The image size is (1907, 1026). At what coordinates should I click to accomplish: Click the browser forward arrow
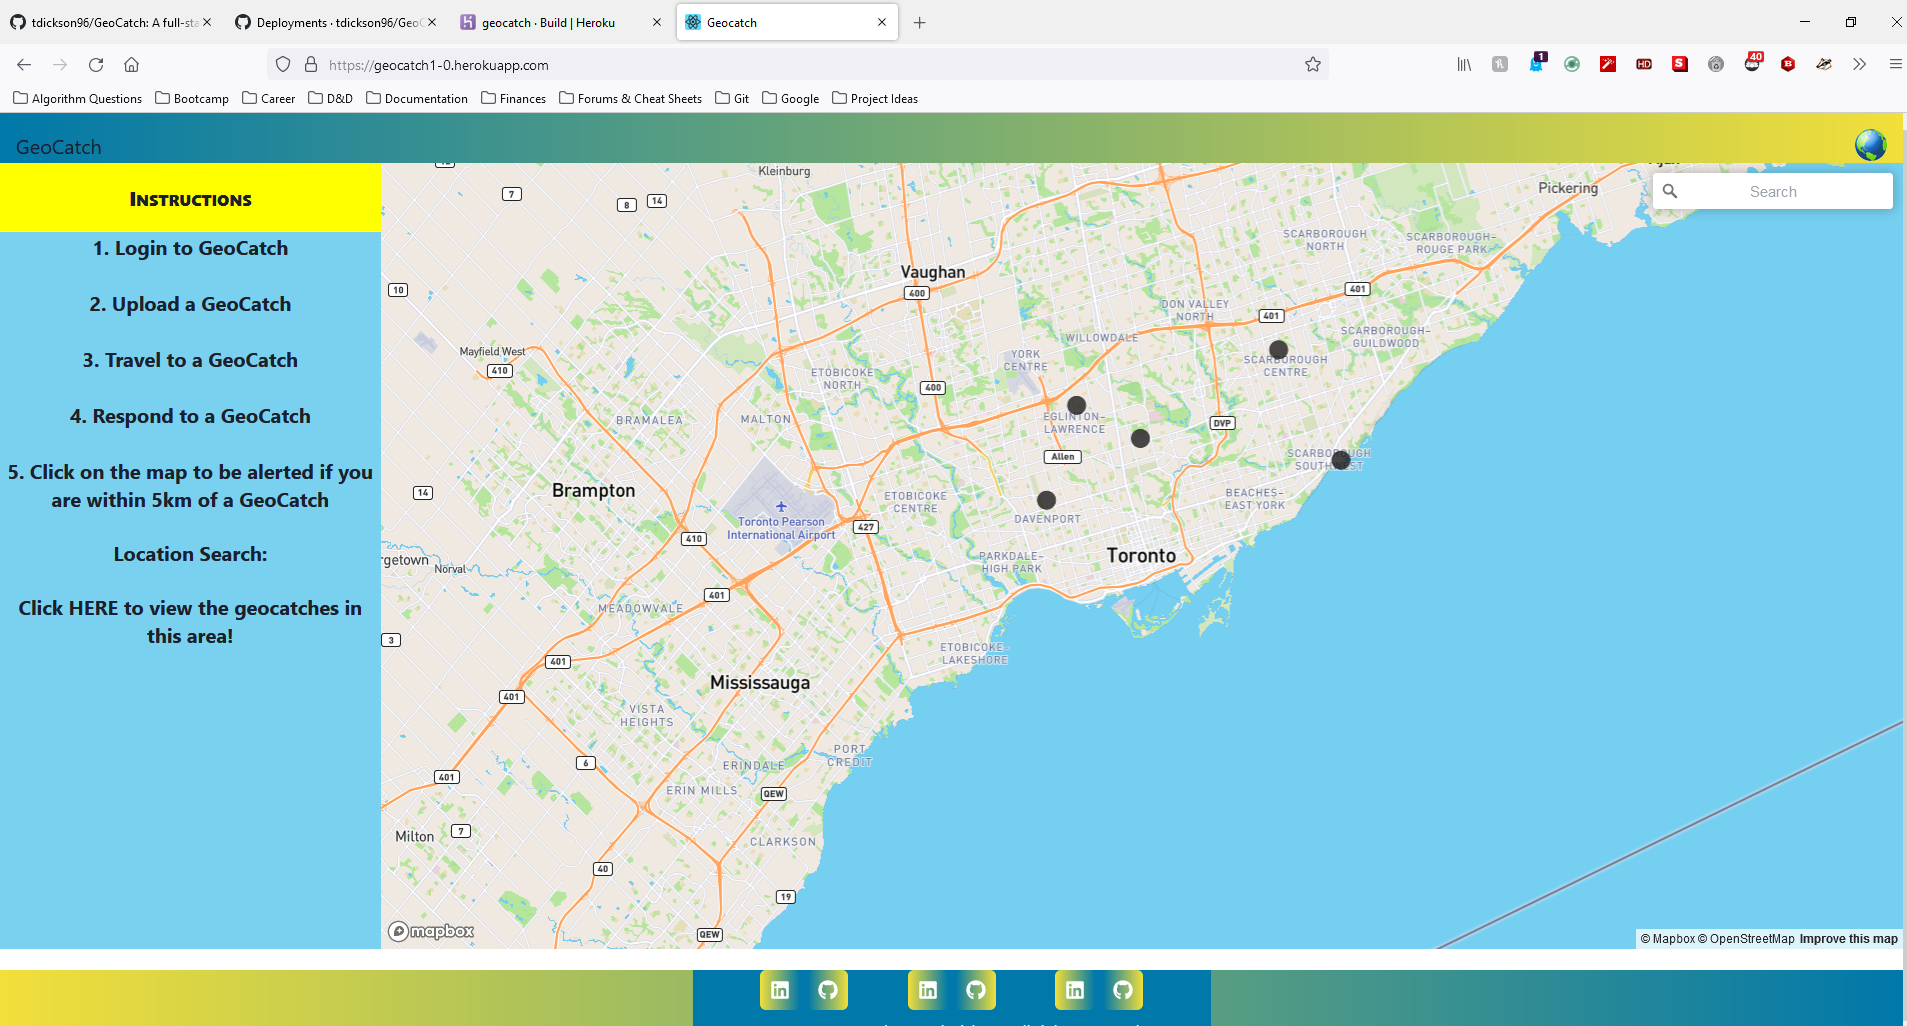(x=60, y=64)
